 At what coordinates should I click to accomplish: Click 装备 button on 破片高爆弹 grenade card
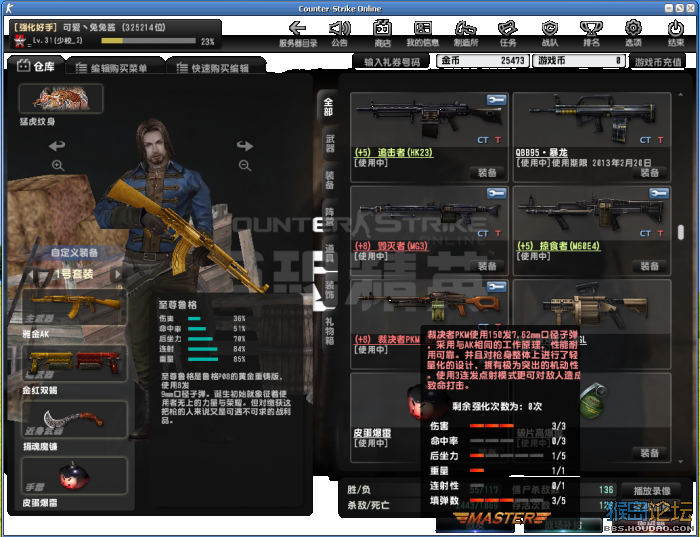click(x=650, y=453)
